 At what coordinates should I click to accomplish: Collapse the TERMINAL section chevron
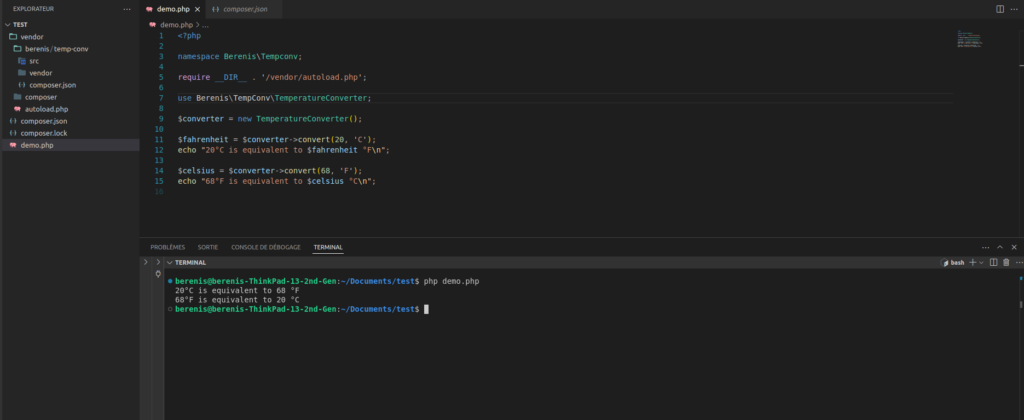click(x=170, y=262)
